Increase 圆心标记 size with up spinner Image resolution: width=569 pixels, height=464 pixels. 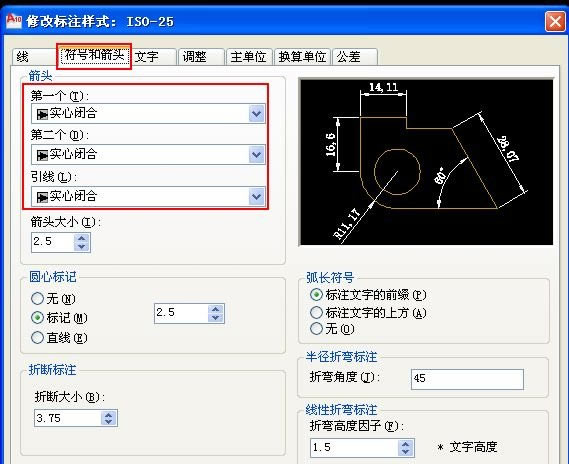coord(216,309)
